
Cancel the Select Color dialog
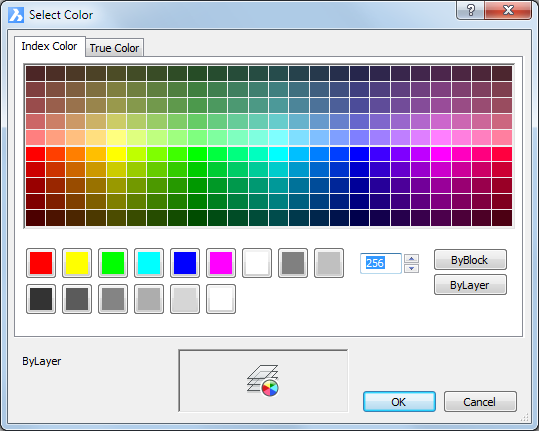click(480, 401)
